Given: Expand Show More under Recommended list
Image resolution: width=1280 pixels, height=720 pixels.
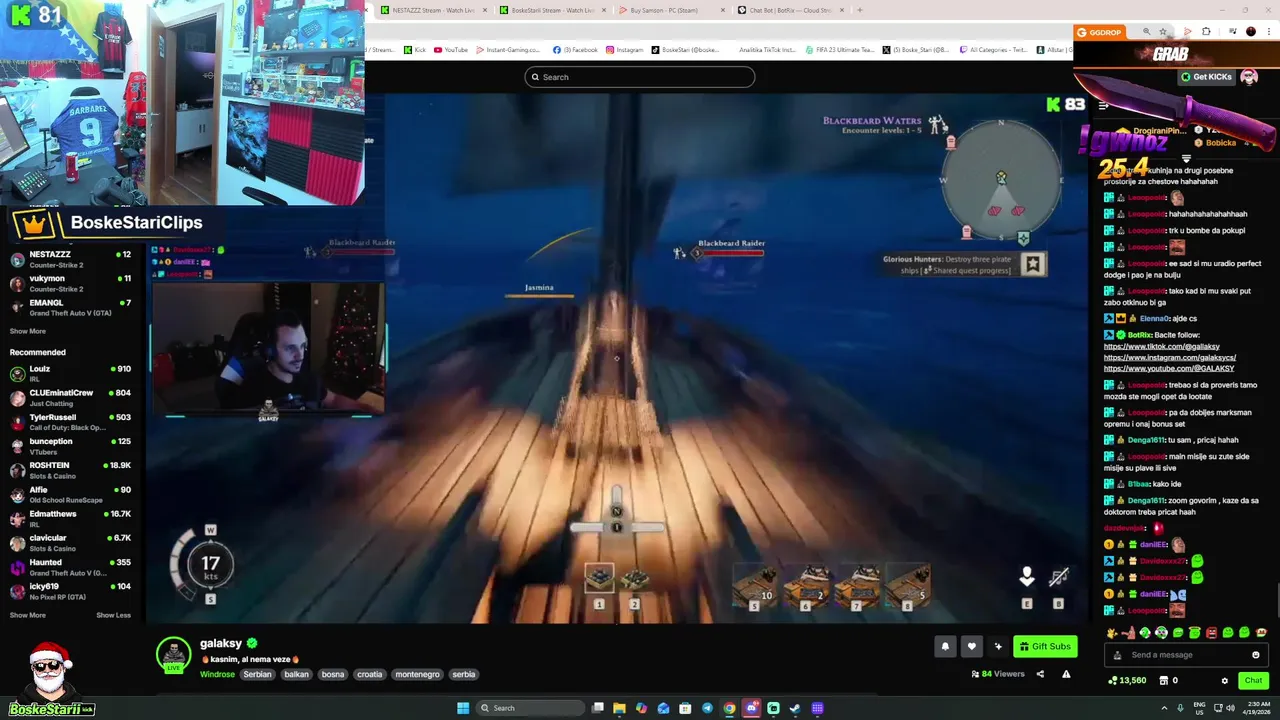Looking at the screenshot, I should [28, 615].
